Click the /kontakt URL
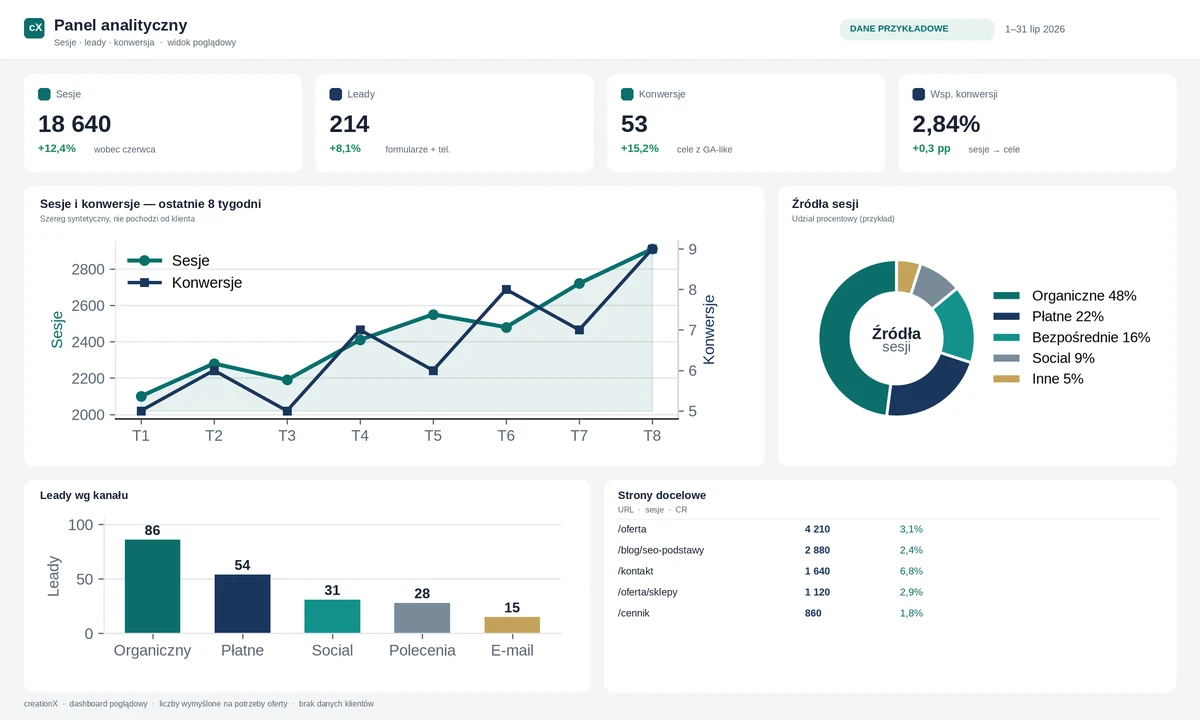1200x720 pixels. pyautogui.click(x=637, y=571)
